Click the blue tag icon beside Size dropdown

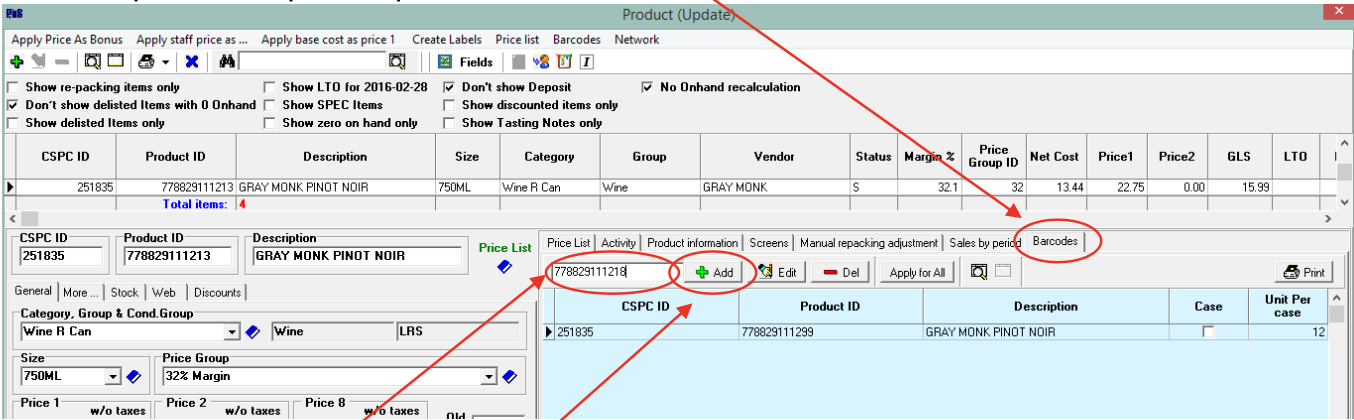coord(132,377)
